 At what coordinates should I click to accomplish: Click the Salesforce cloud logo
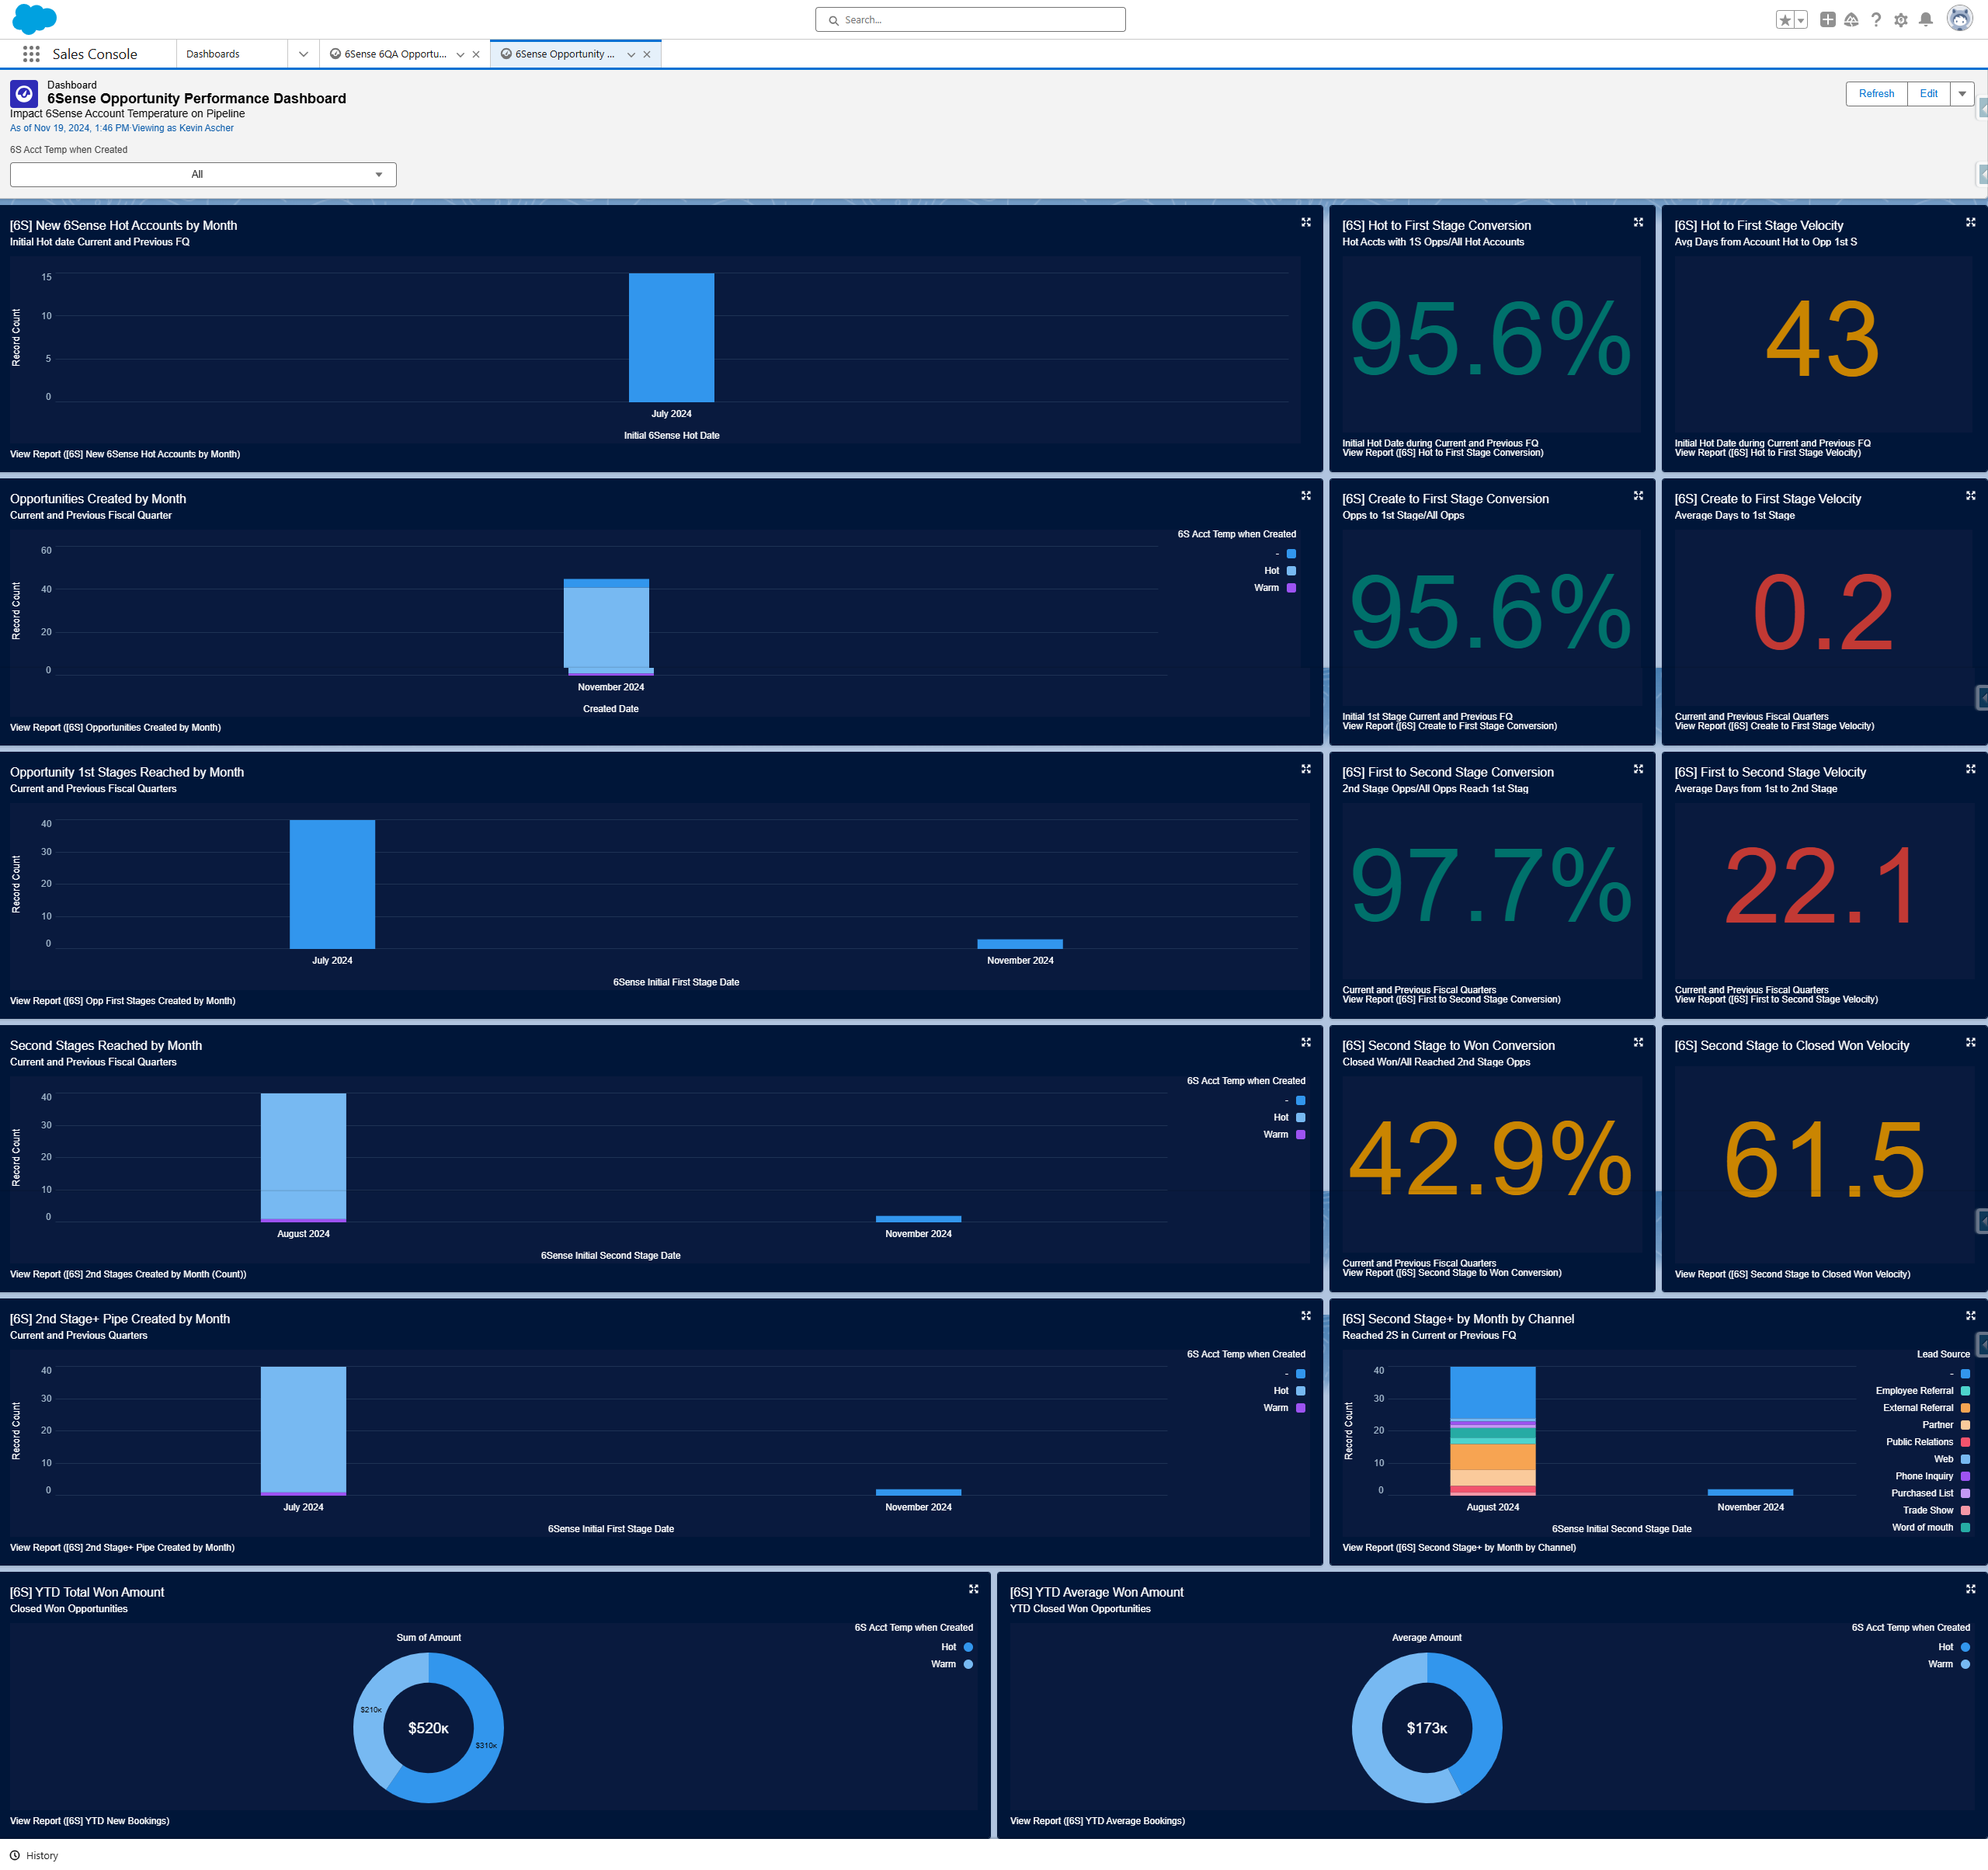coord(34,19)
